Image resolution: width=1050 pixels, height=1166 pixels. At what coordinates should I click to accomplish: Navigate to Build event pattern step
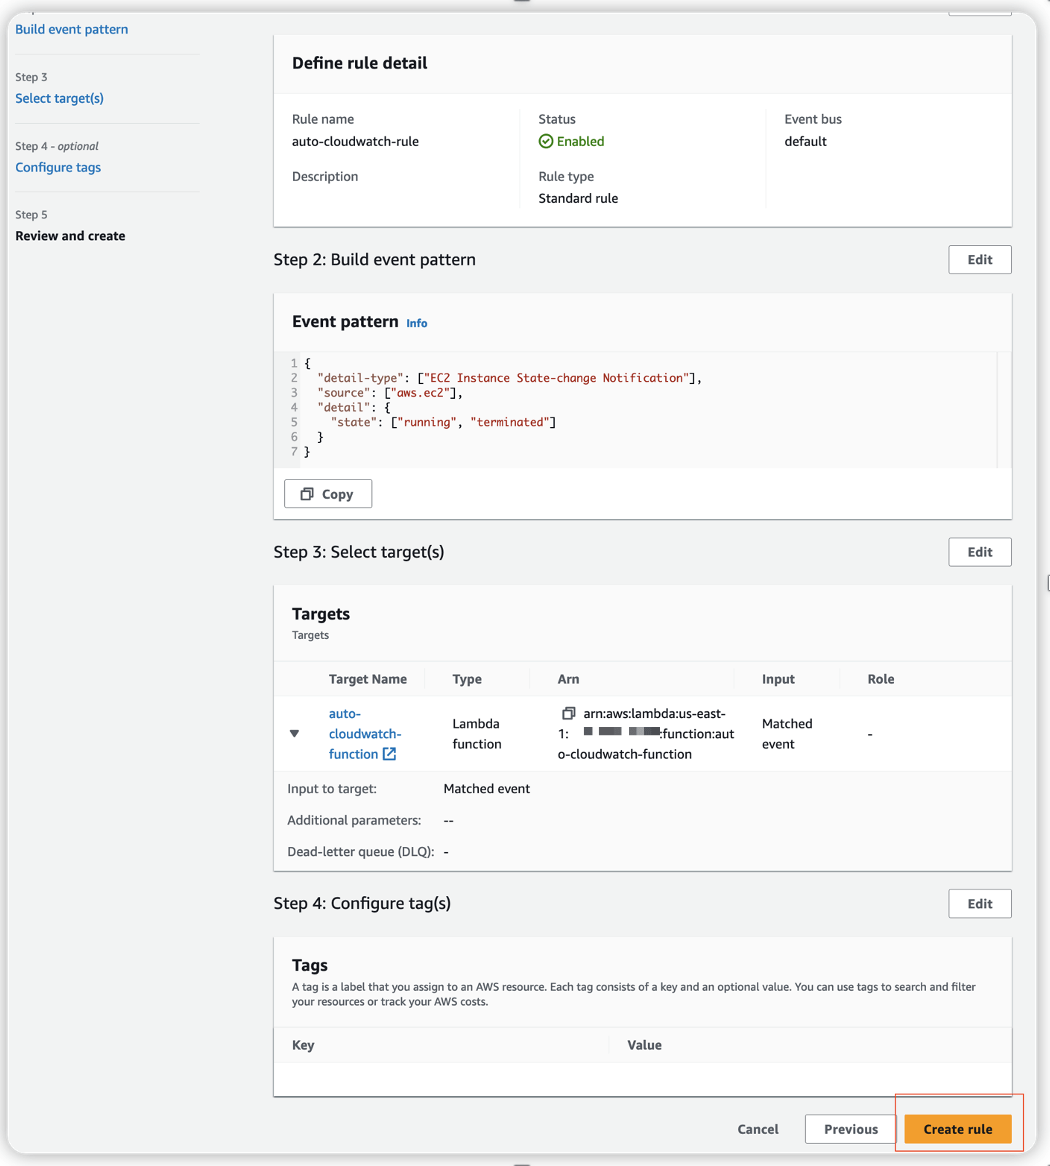click(71, 29)
